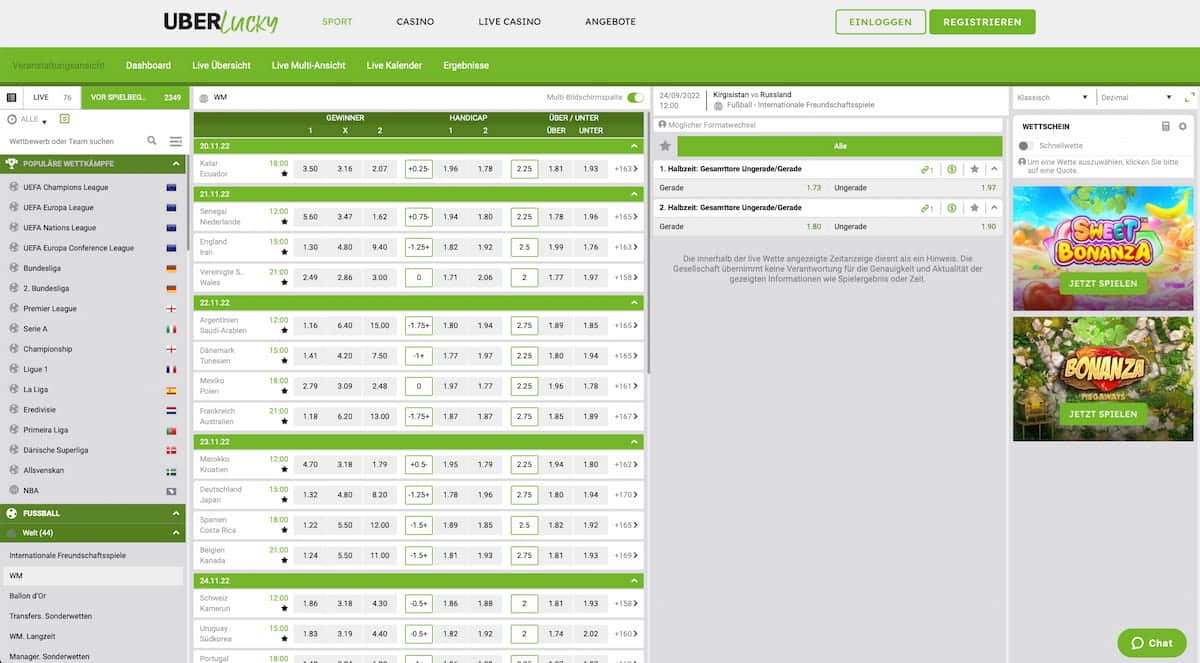Select the green Alle markets button
Screen dimensions: 1200x663
[840, 146]
